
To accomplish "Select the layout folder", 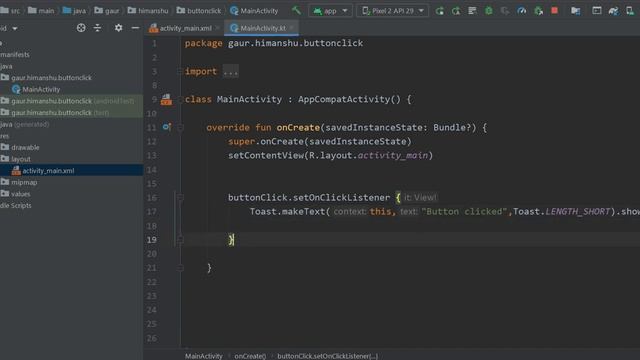I will [21, 159].
